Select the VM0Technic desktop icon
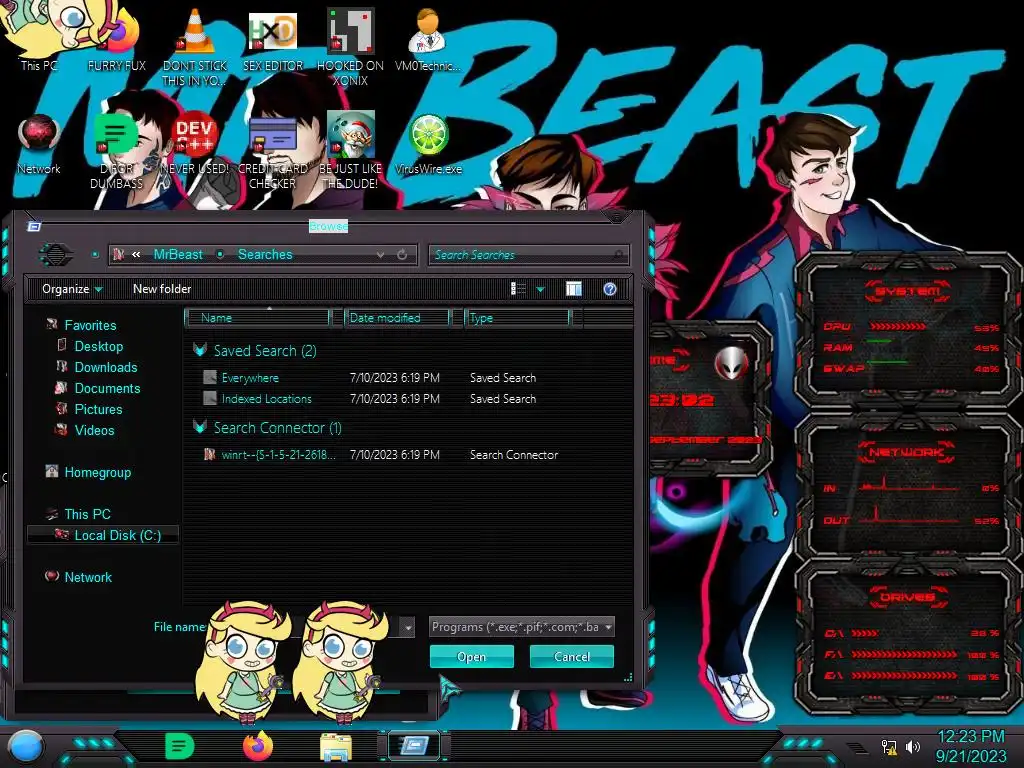The width and height of the screenshot is (1024, 768). click(428, 39)
